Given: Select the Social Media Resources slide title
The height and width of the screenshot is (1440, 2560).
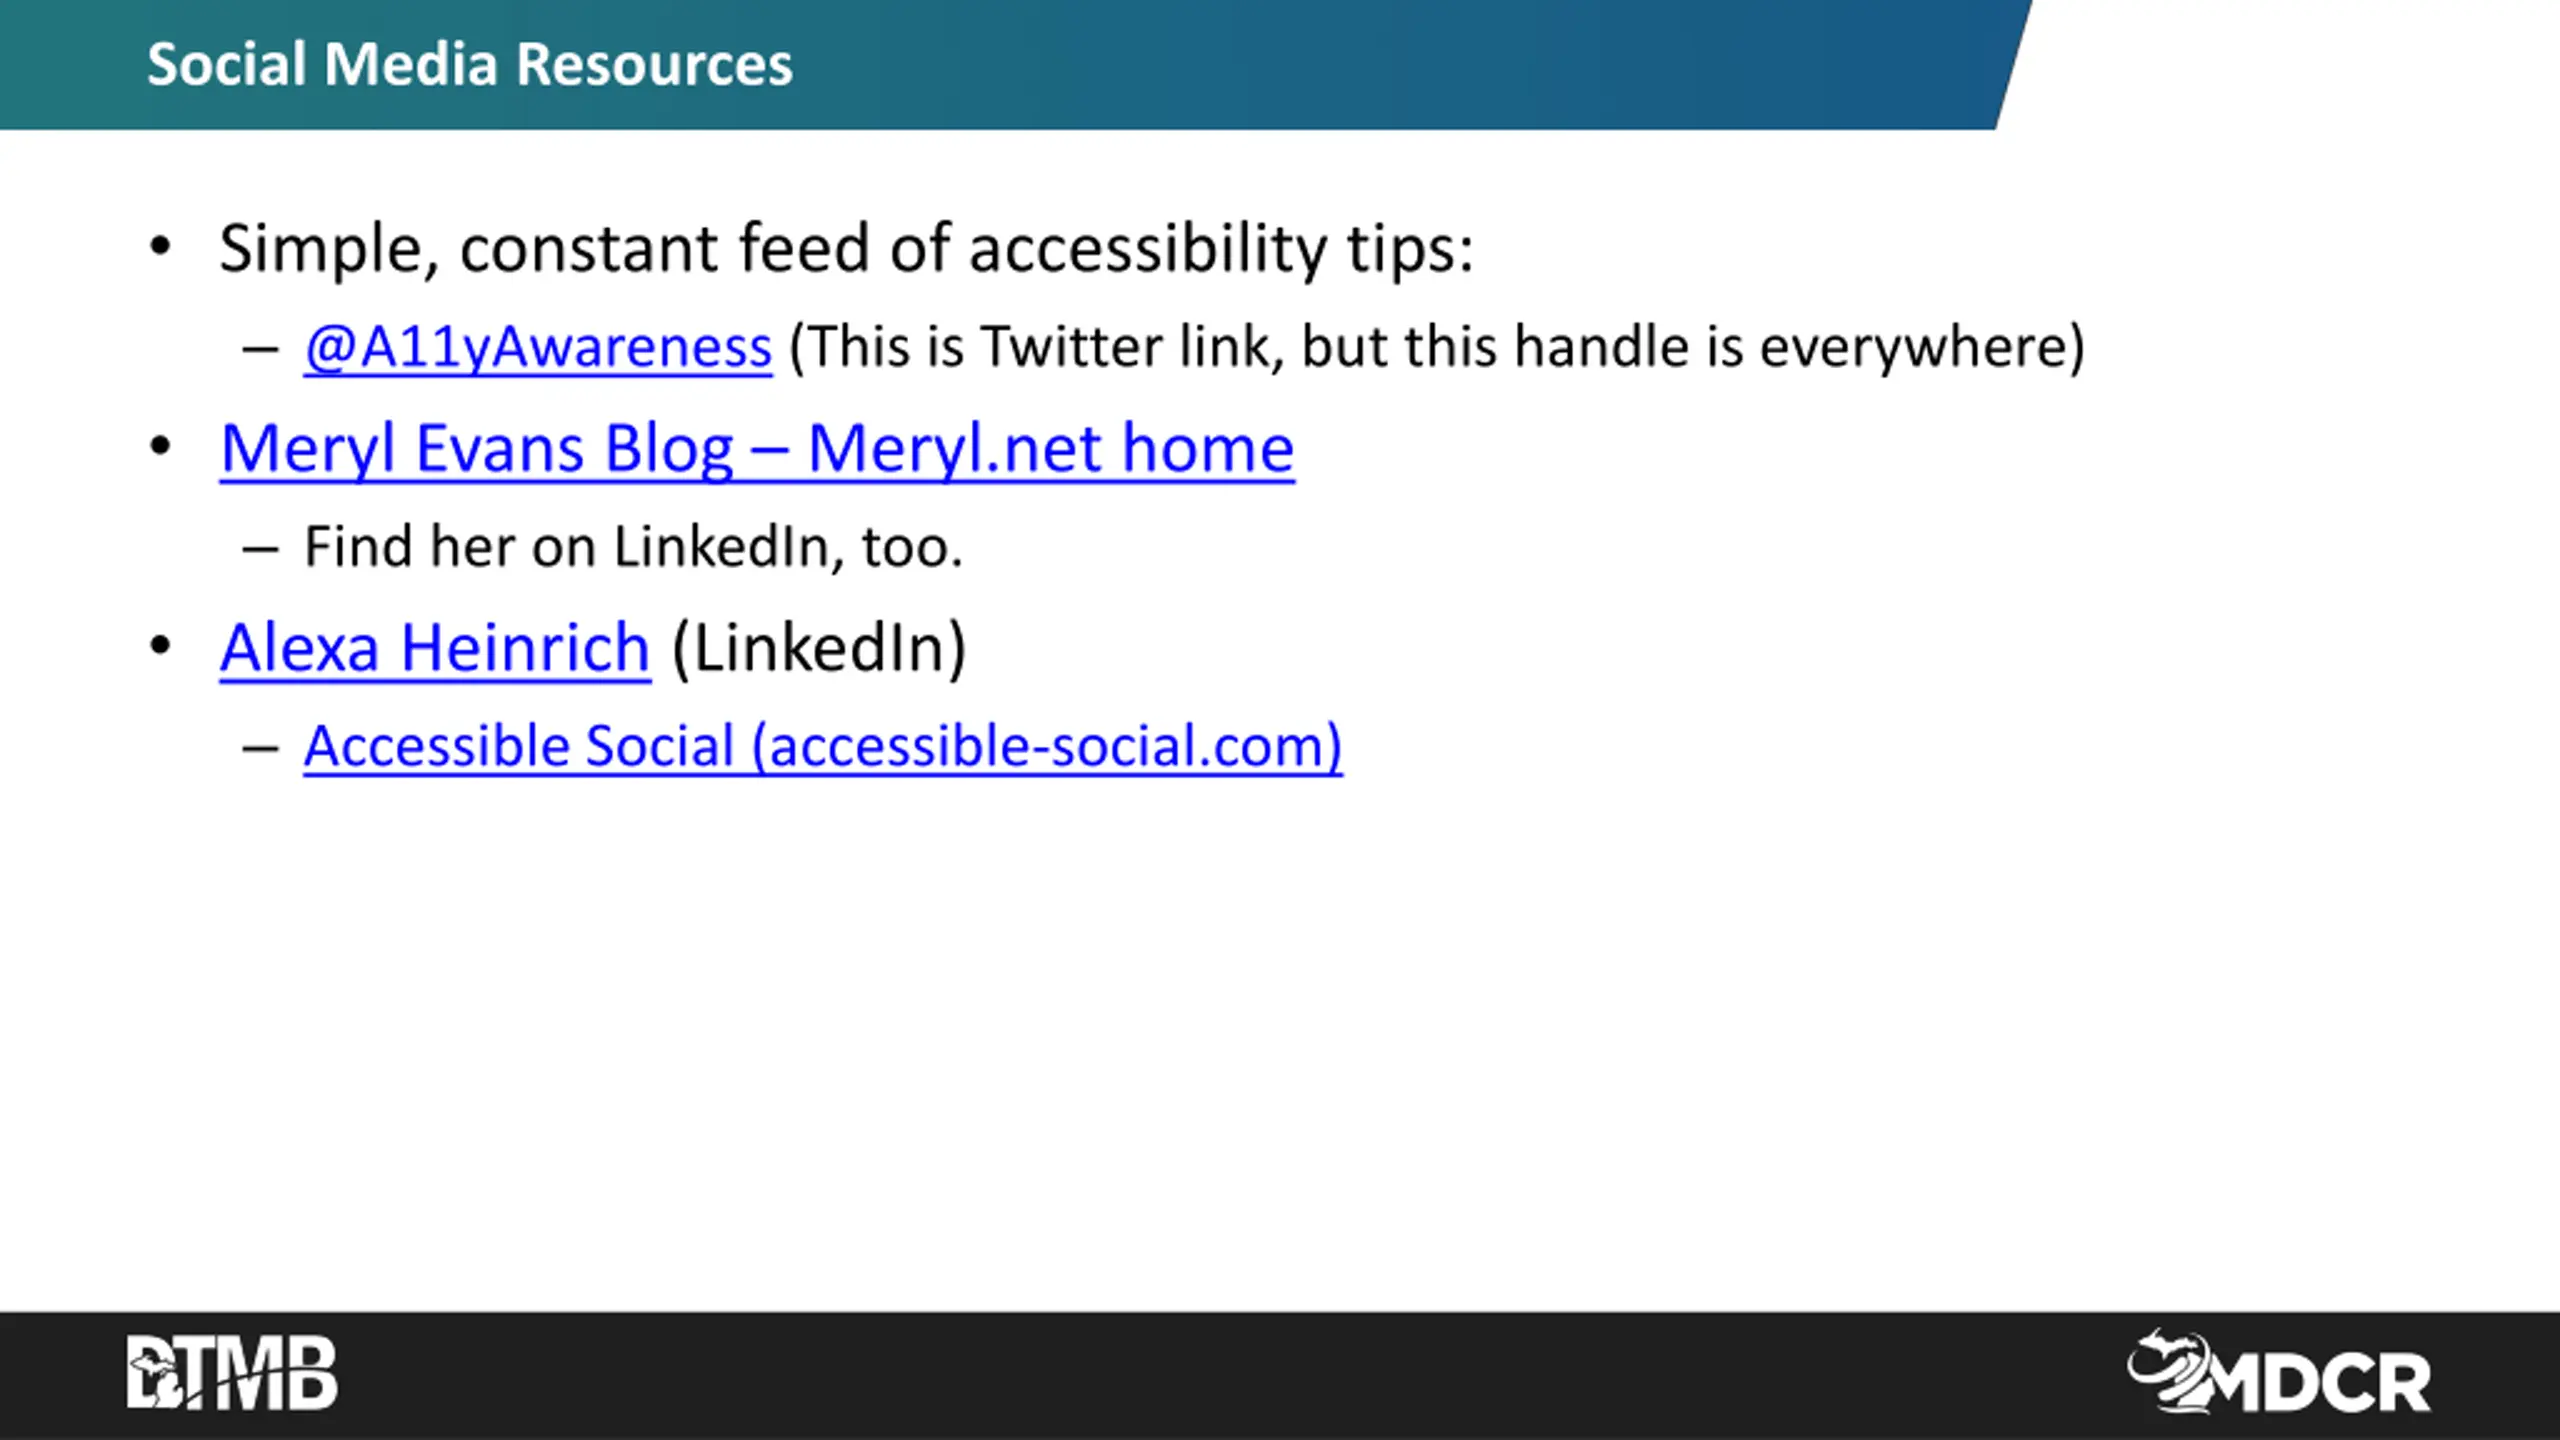Looking at the screenshot, I should [x=470, y=65].
